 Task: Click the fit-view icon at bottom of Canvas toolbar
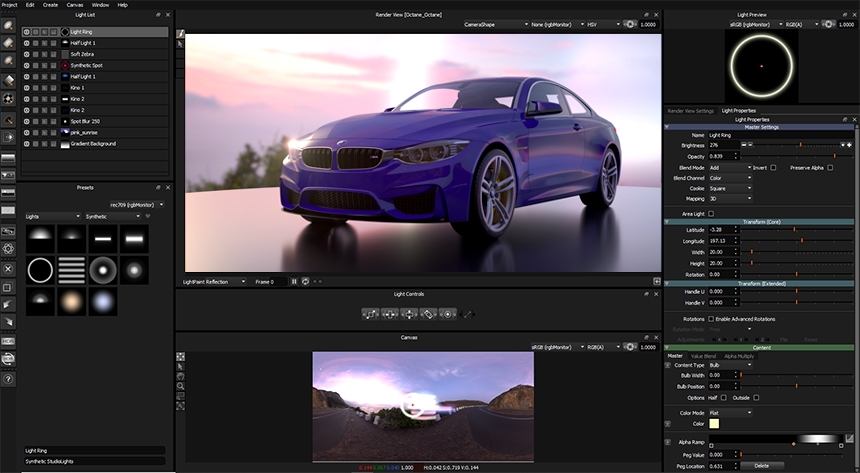tap(180, 406)
